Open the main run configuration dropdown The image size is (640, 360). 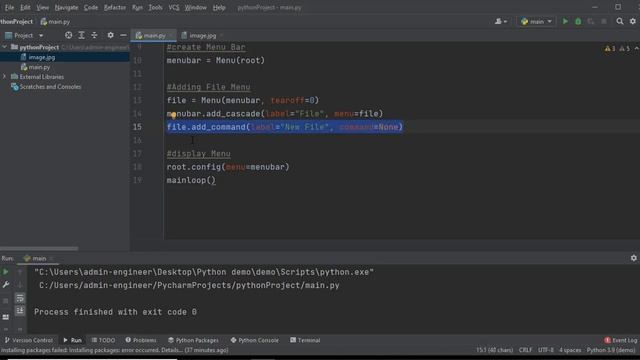536,21
